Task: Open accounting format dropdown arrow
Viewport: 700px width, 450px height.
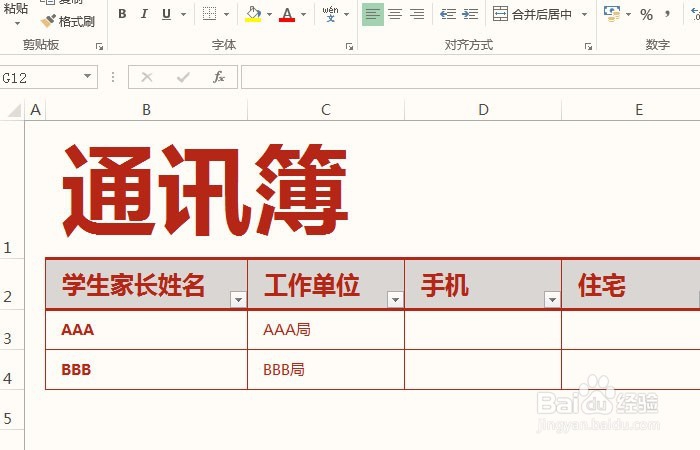Action: 629,14
